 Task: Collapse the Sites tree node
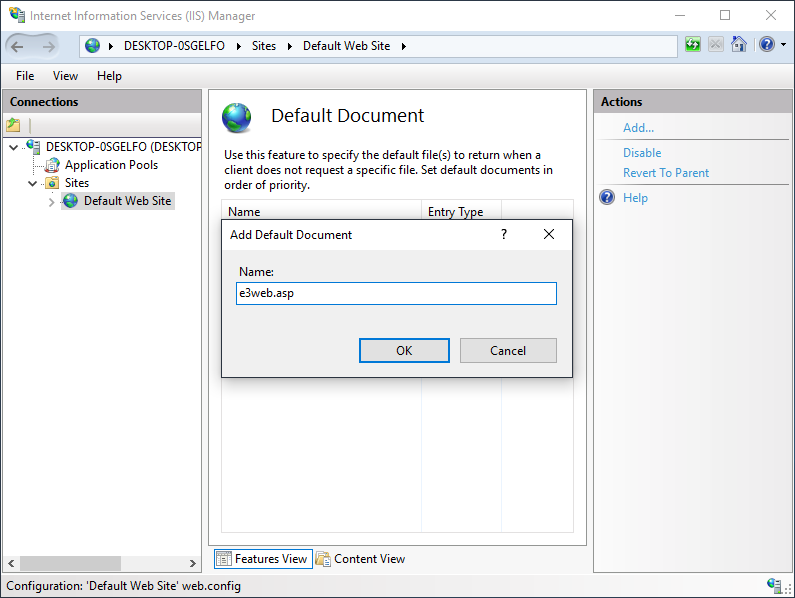(x=33, y=184)
